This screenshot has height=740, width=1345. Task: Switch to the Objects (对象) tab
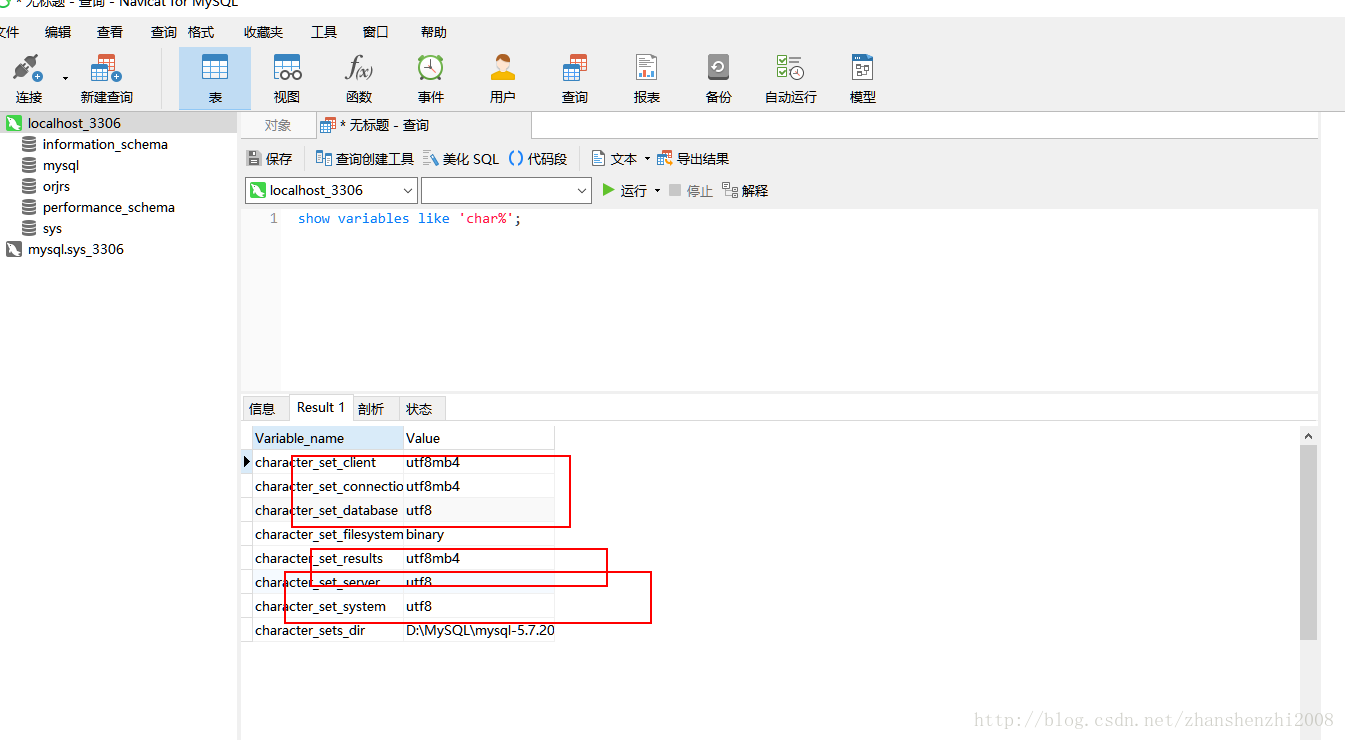tap(278, 125)
